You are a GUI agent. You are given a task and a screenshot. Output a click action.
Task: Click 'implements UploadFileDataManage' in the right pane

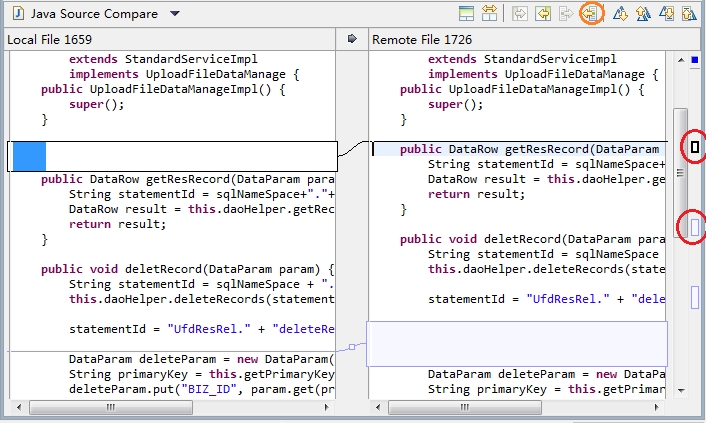(543, 74)
